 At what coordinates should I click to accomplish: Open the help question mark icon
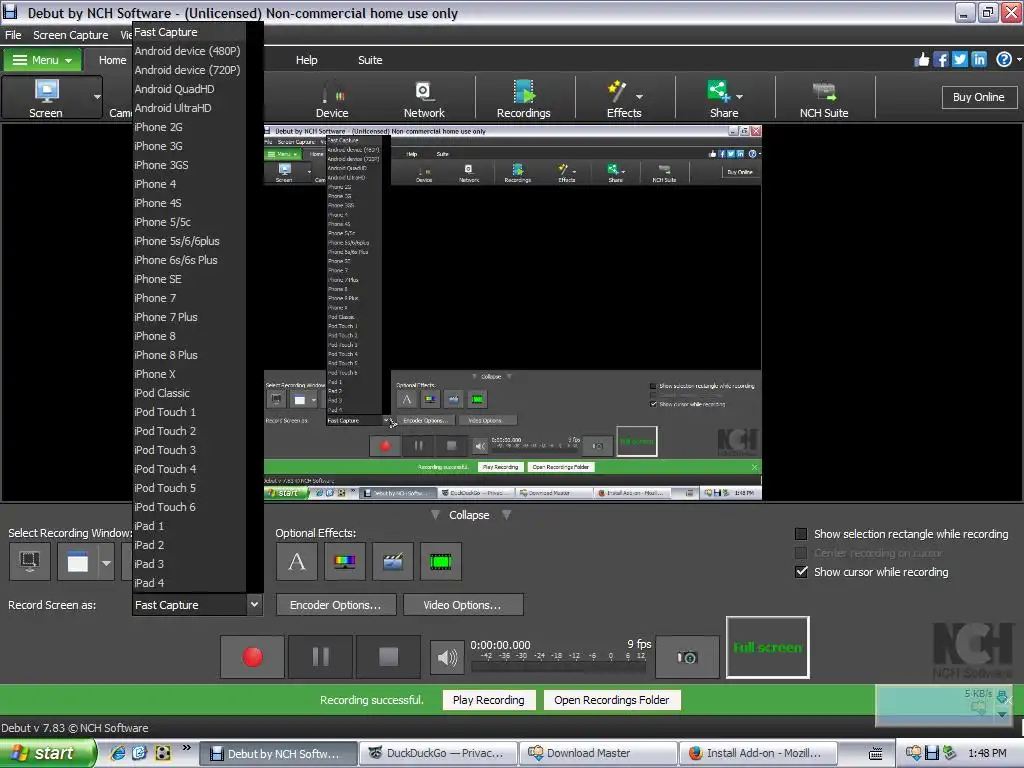(1004, 60)
